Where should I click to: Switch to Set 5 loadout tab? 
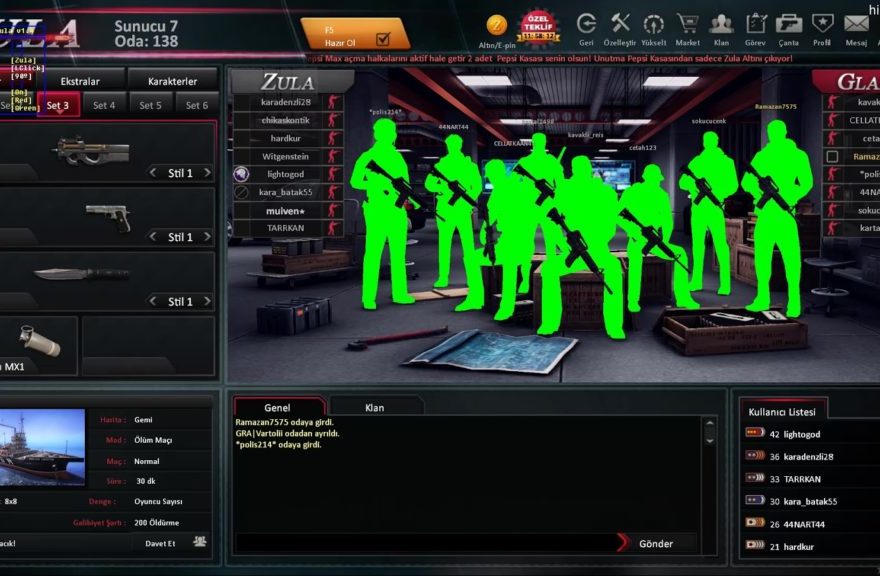click(x=150, y=105)
